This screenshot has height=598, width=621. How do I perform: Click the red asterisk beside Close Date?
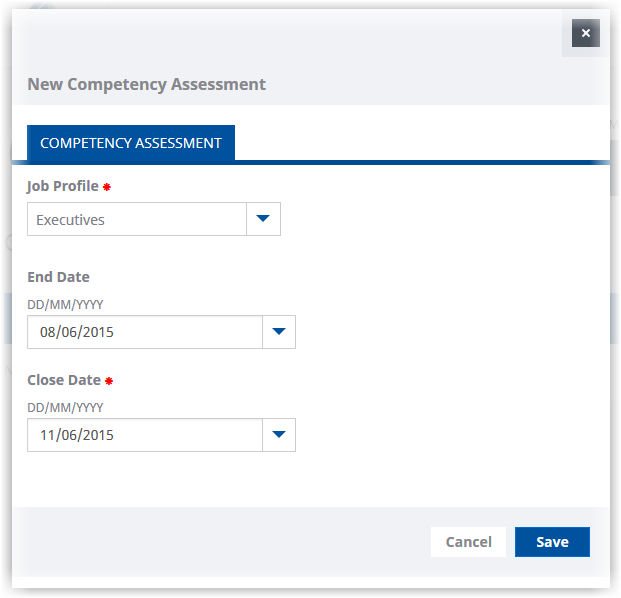pos(109,381)
